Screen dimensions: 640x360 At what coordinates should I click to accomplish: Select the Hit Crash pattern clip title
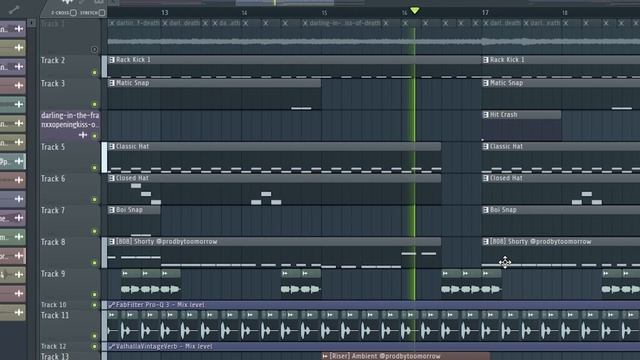point(504,115)
